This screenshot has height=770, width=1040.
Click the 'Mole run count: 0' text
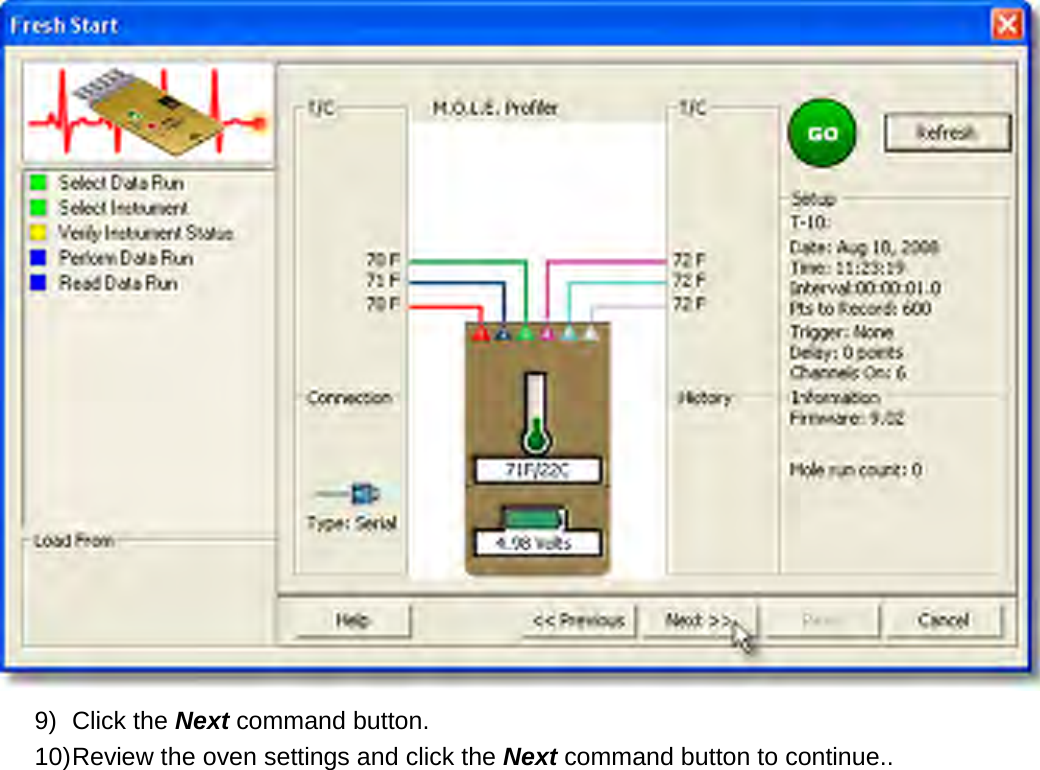click(856, 470)
